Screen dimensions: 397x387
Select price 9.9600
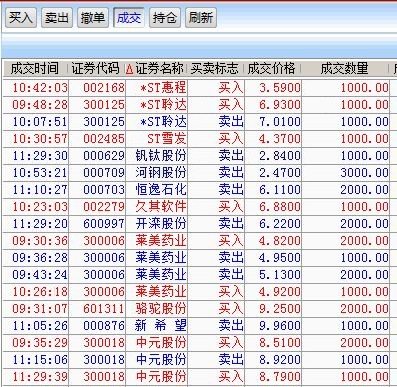tap(280, 326)
